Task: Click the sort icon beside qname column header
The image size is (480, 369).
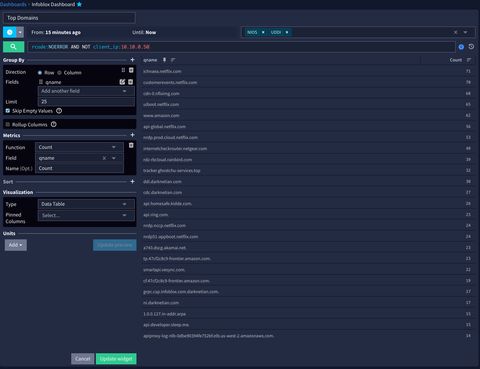Action: [173, 60]
